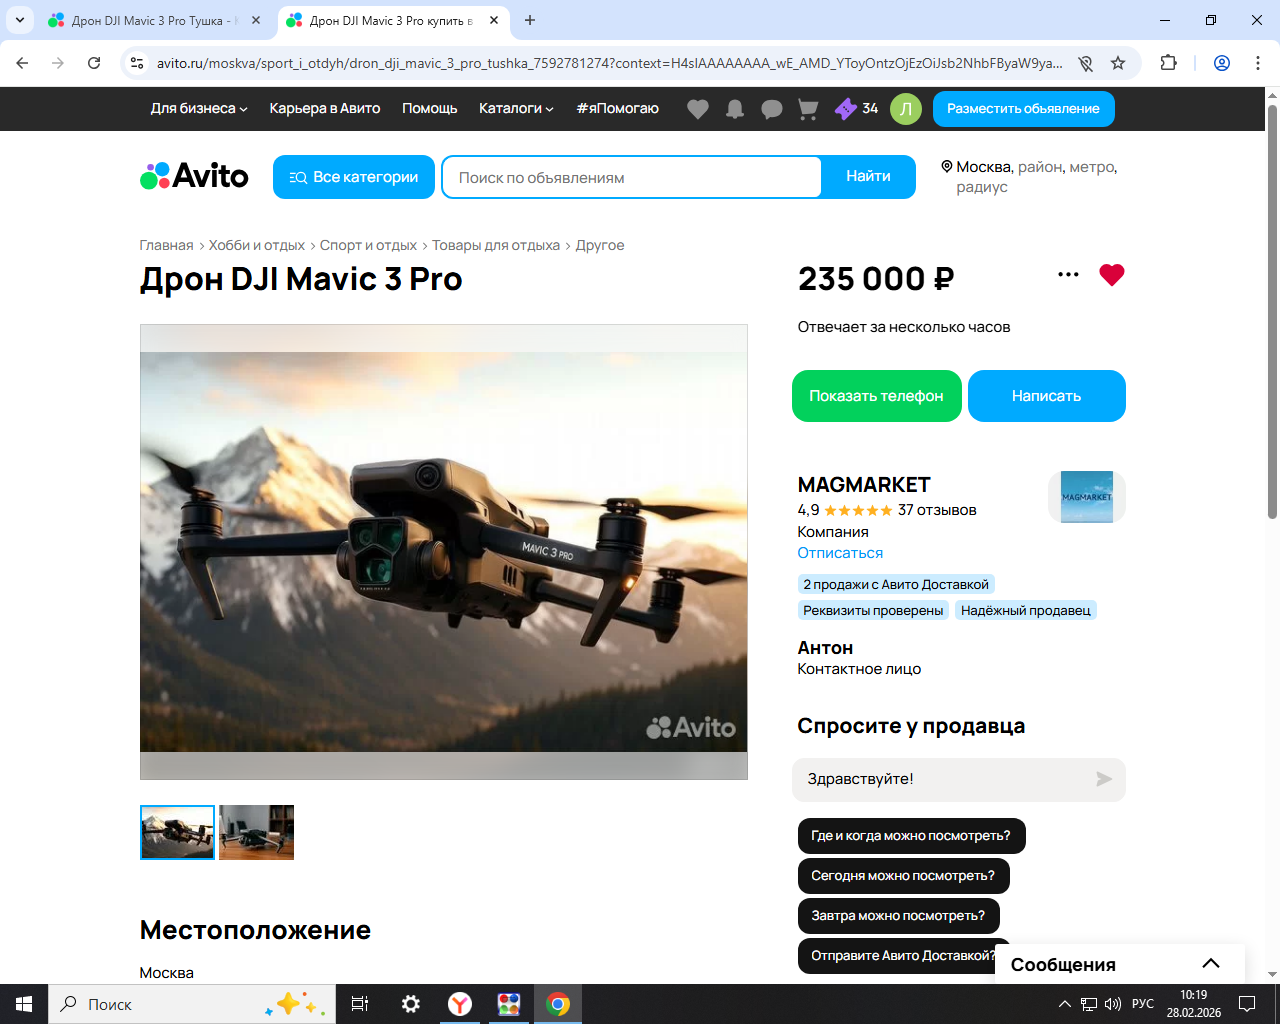The image size is (1280, 1024).
Task: Open shopping cart icon
Action: coord(808,109)
